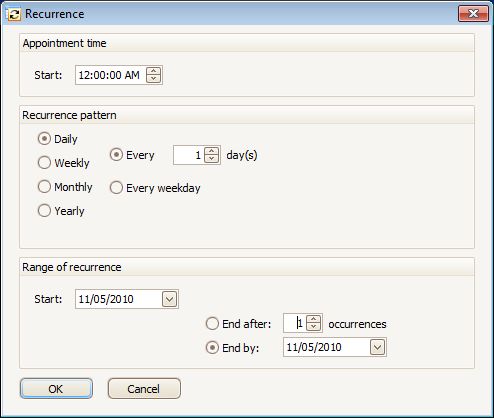Screen dimensions: 494x418
Task: Confirm with the OK button
Action: tap(56, 389)
